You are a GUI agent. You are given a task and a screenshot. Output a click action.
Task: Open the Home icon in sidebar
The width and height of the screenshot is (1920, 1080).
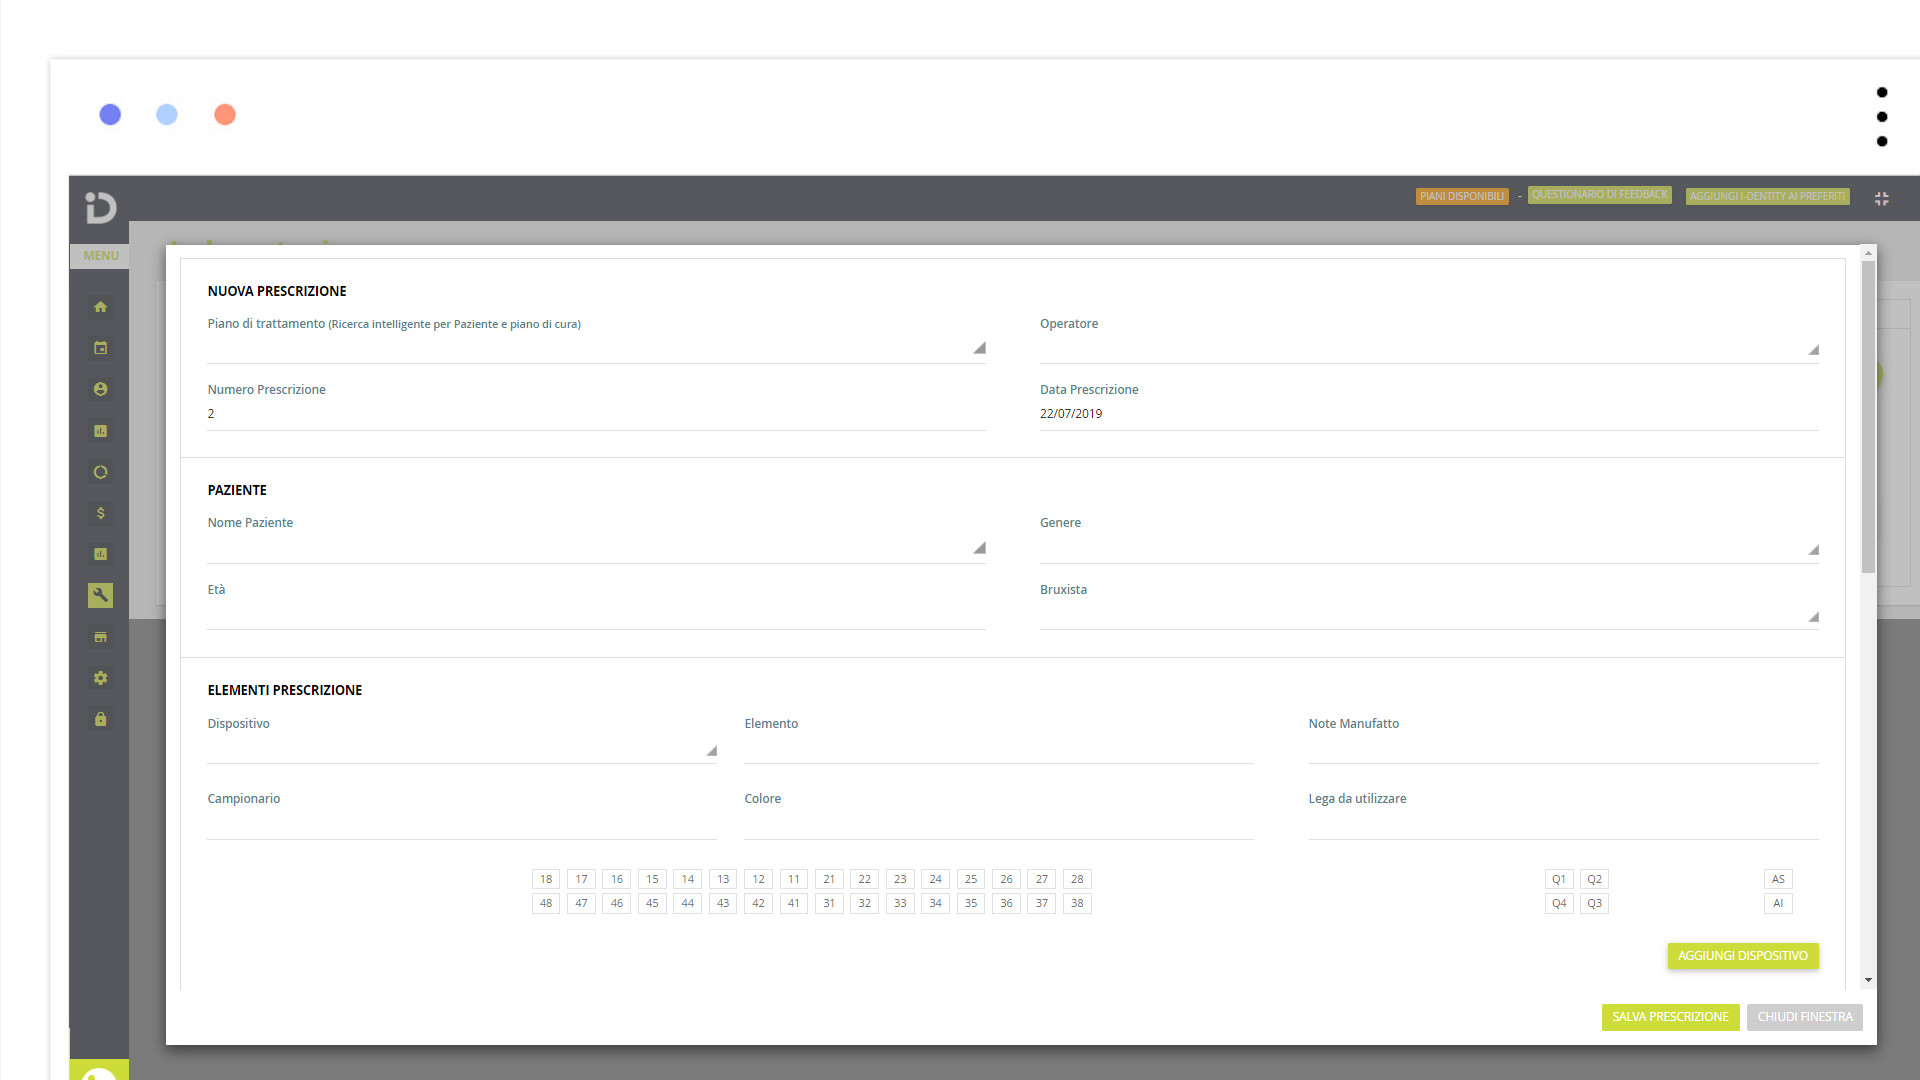point(100,307)
